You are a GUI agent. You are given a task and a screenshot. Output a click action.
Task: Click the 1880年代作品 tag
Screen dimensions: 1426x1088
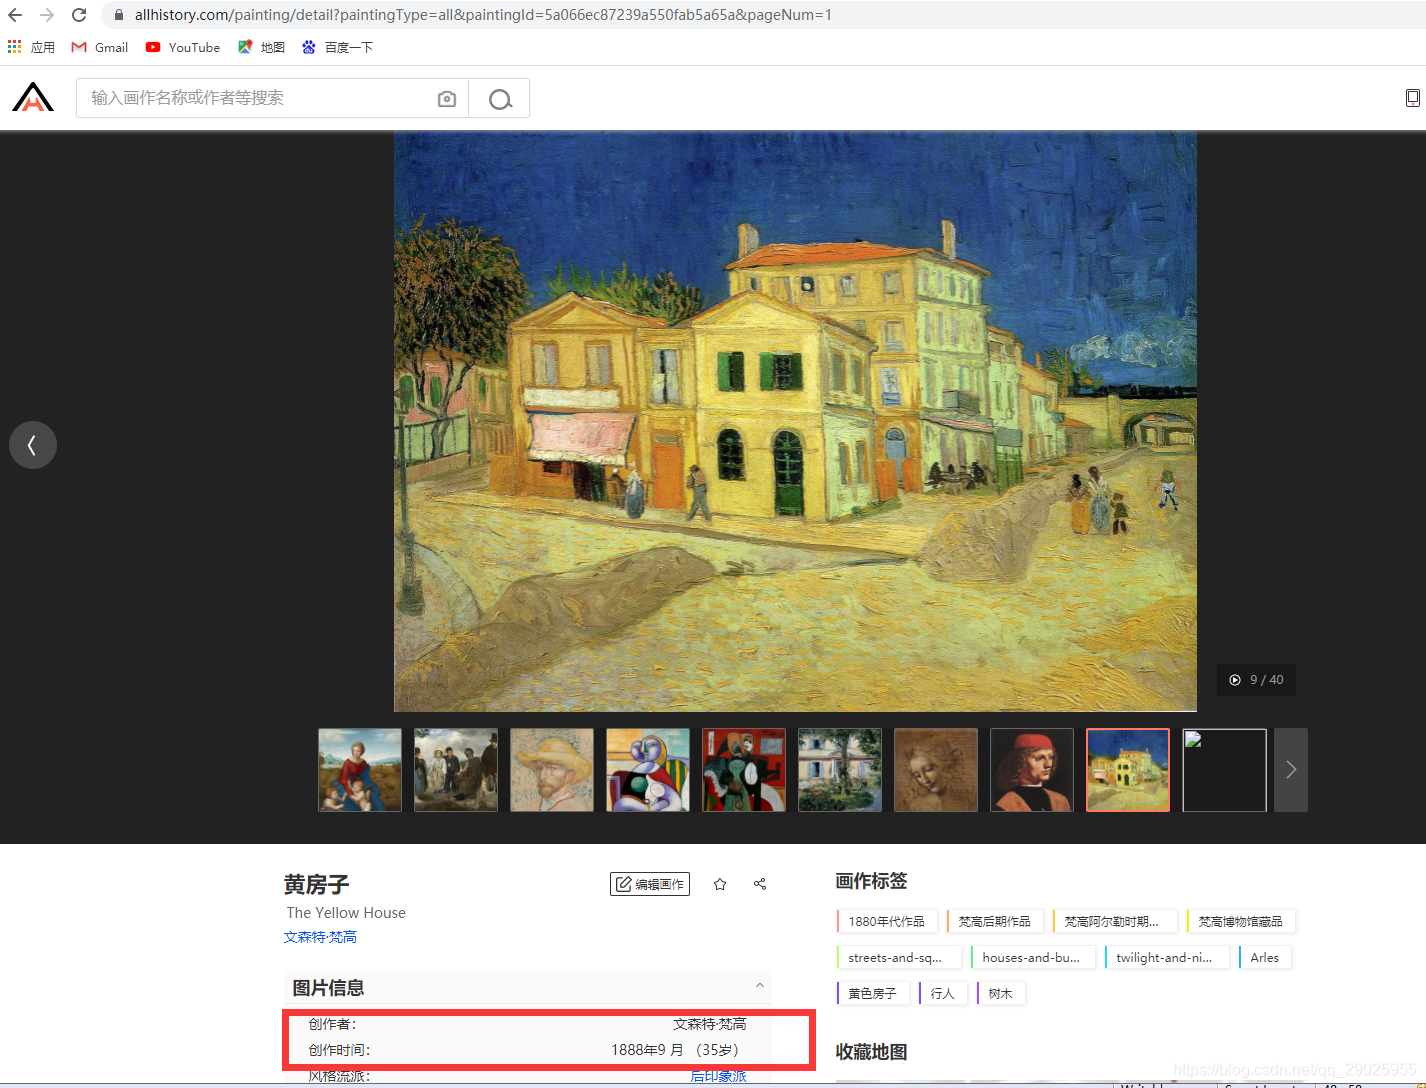tap(886, 922)
